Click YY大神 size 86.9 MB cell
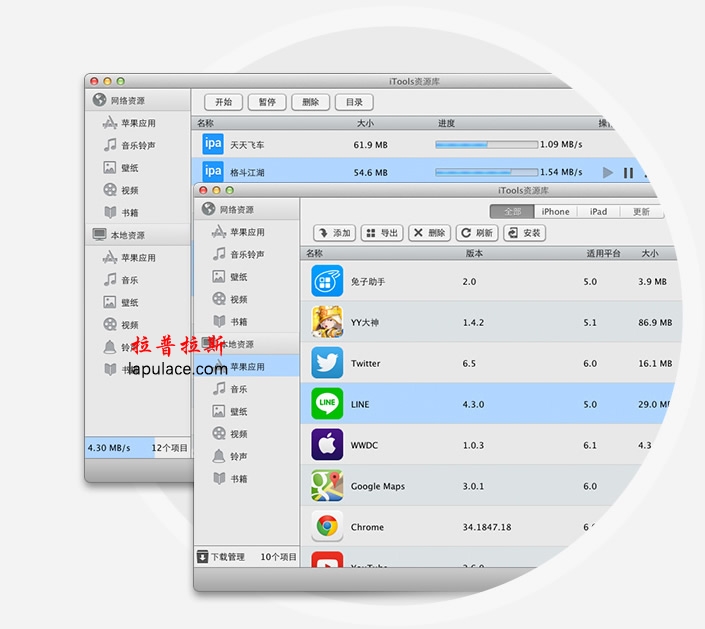Image resolution: width=705 pixels, height=629 pixels. (655, 322)
